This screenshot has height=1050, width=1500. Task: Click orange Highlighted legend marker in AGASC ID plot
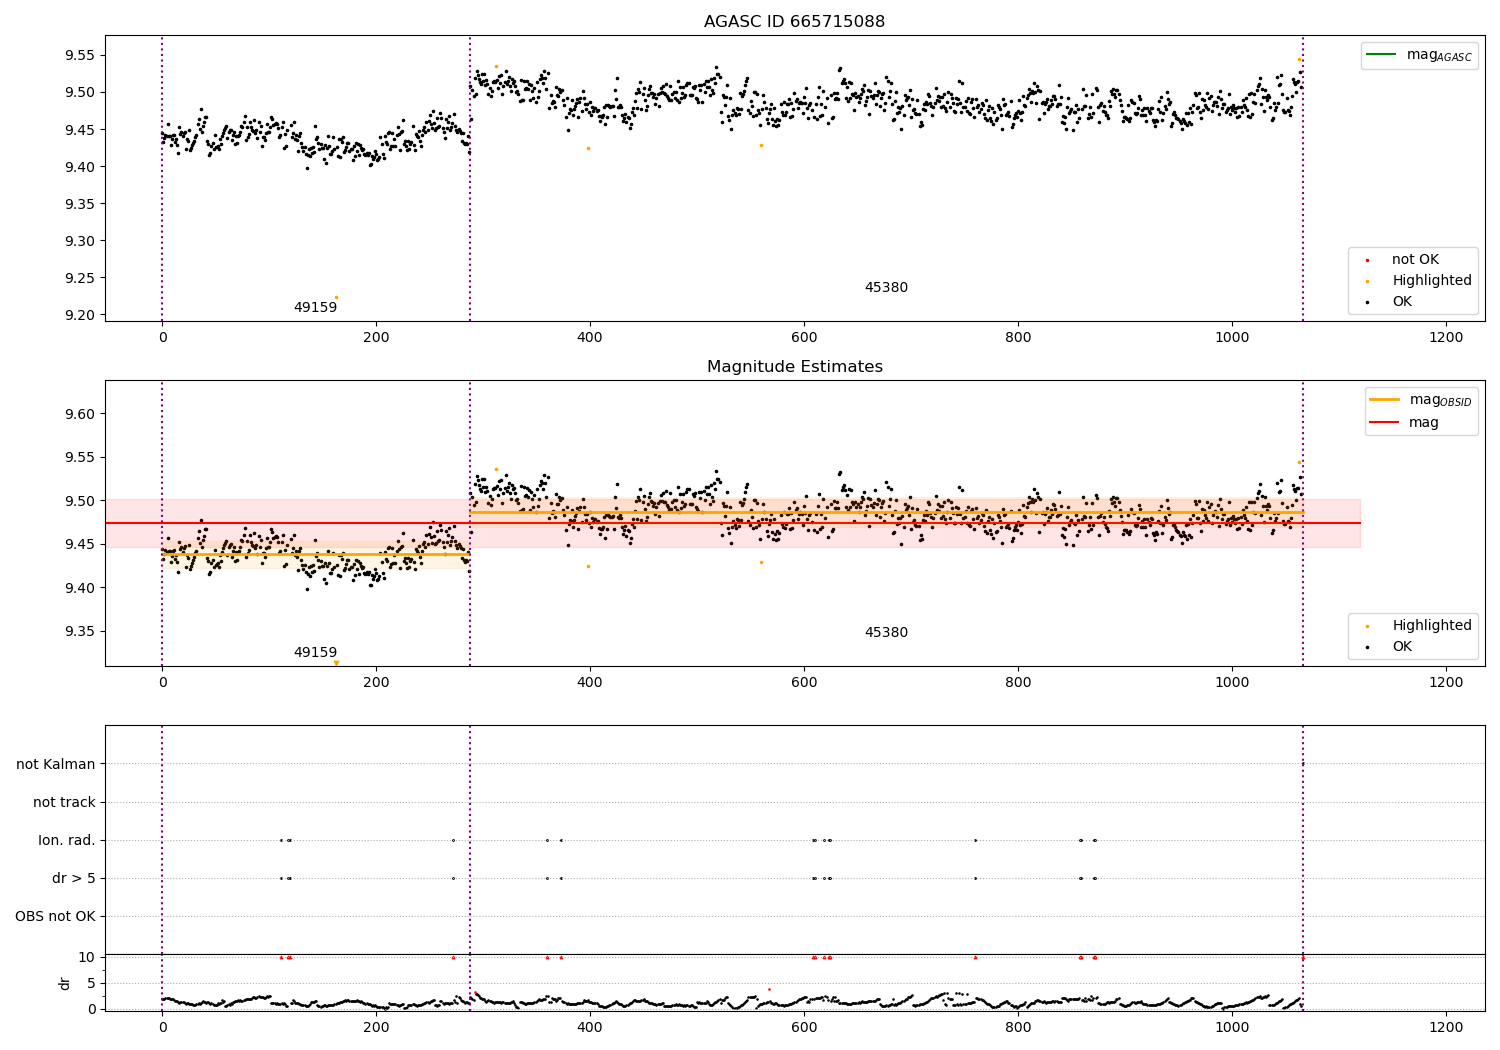[1367, 281]
